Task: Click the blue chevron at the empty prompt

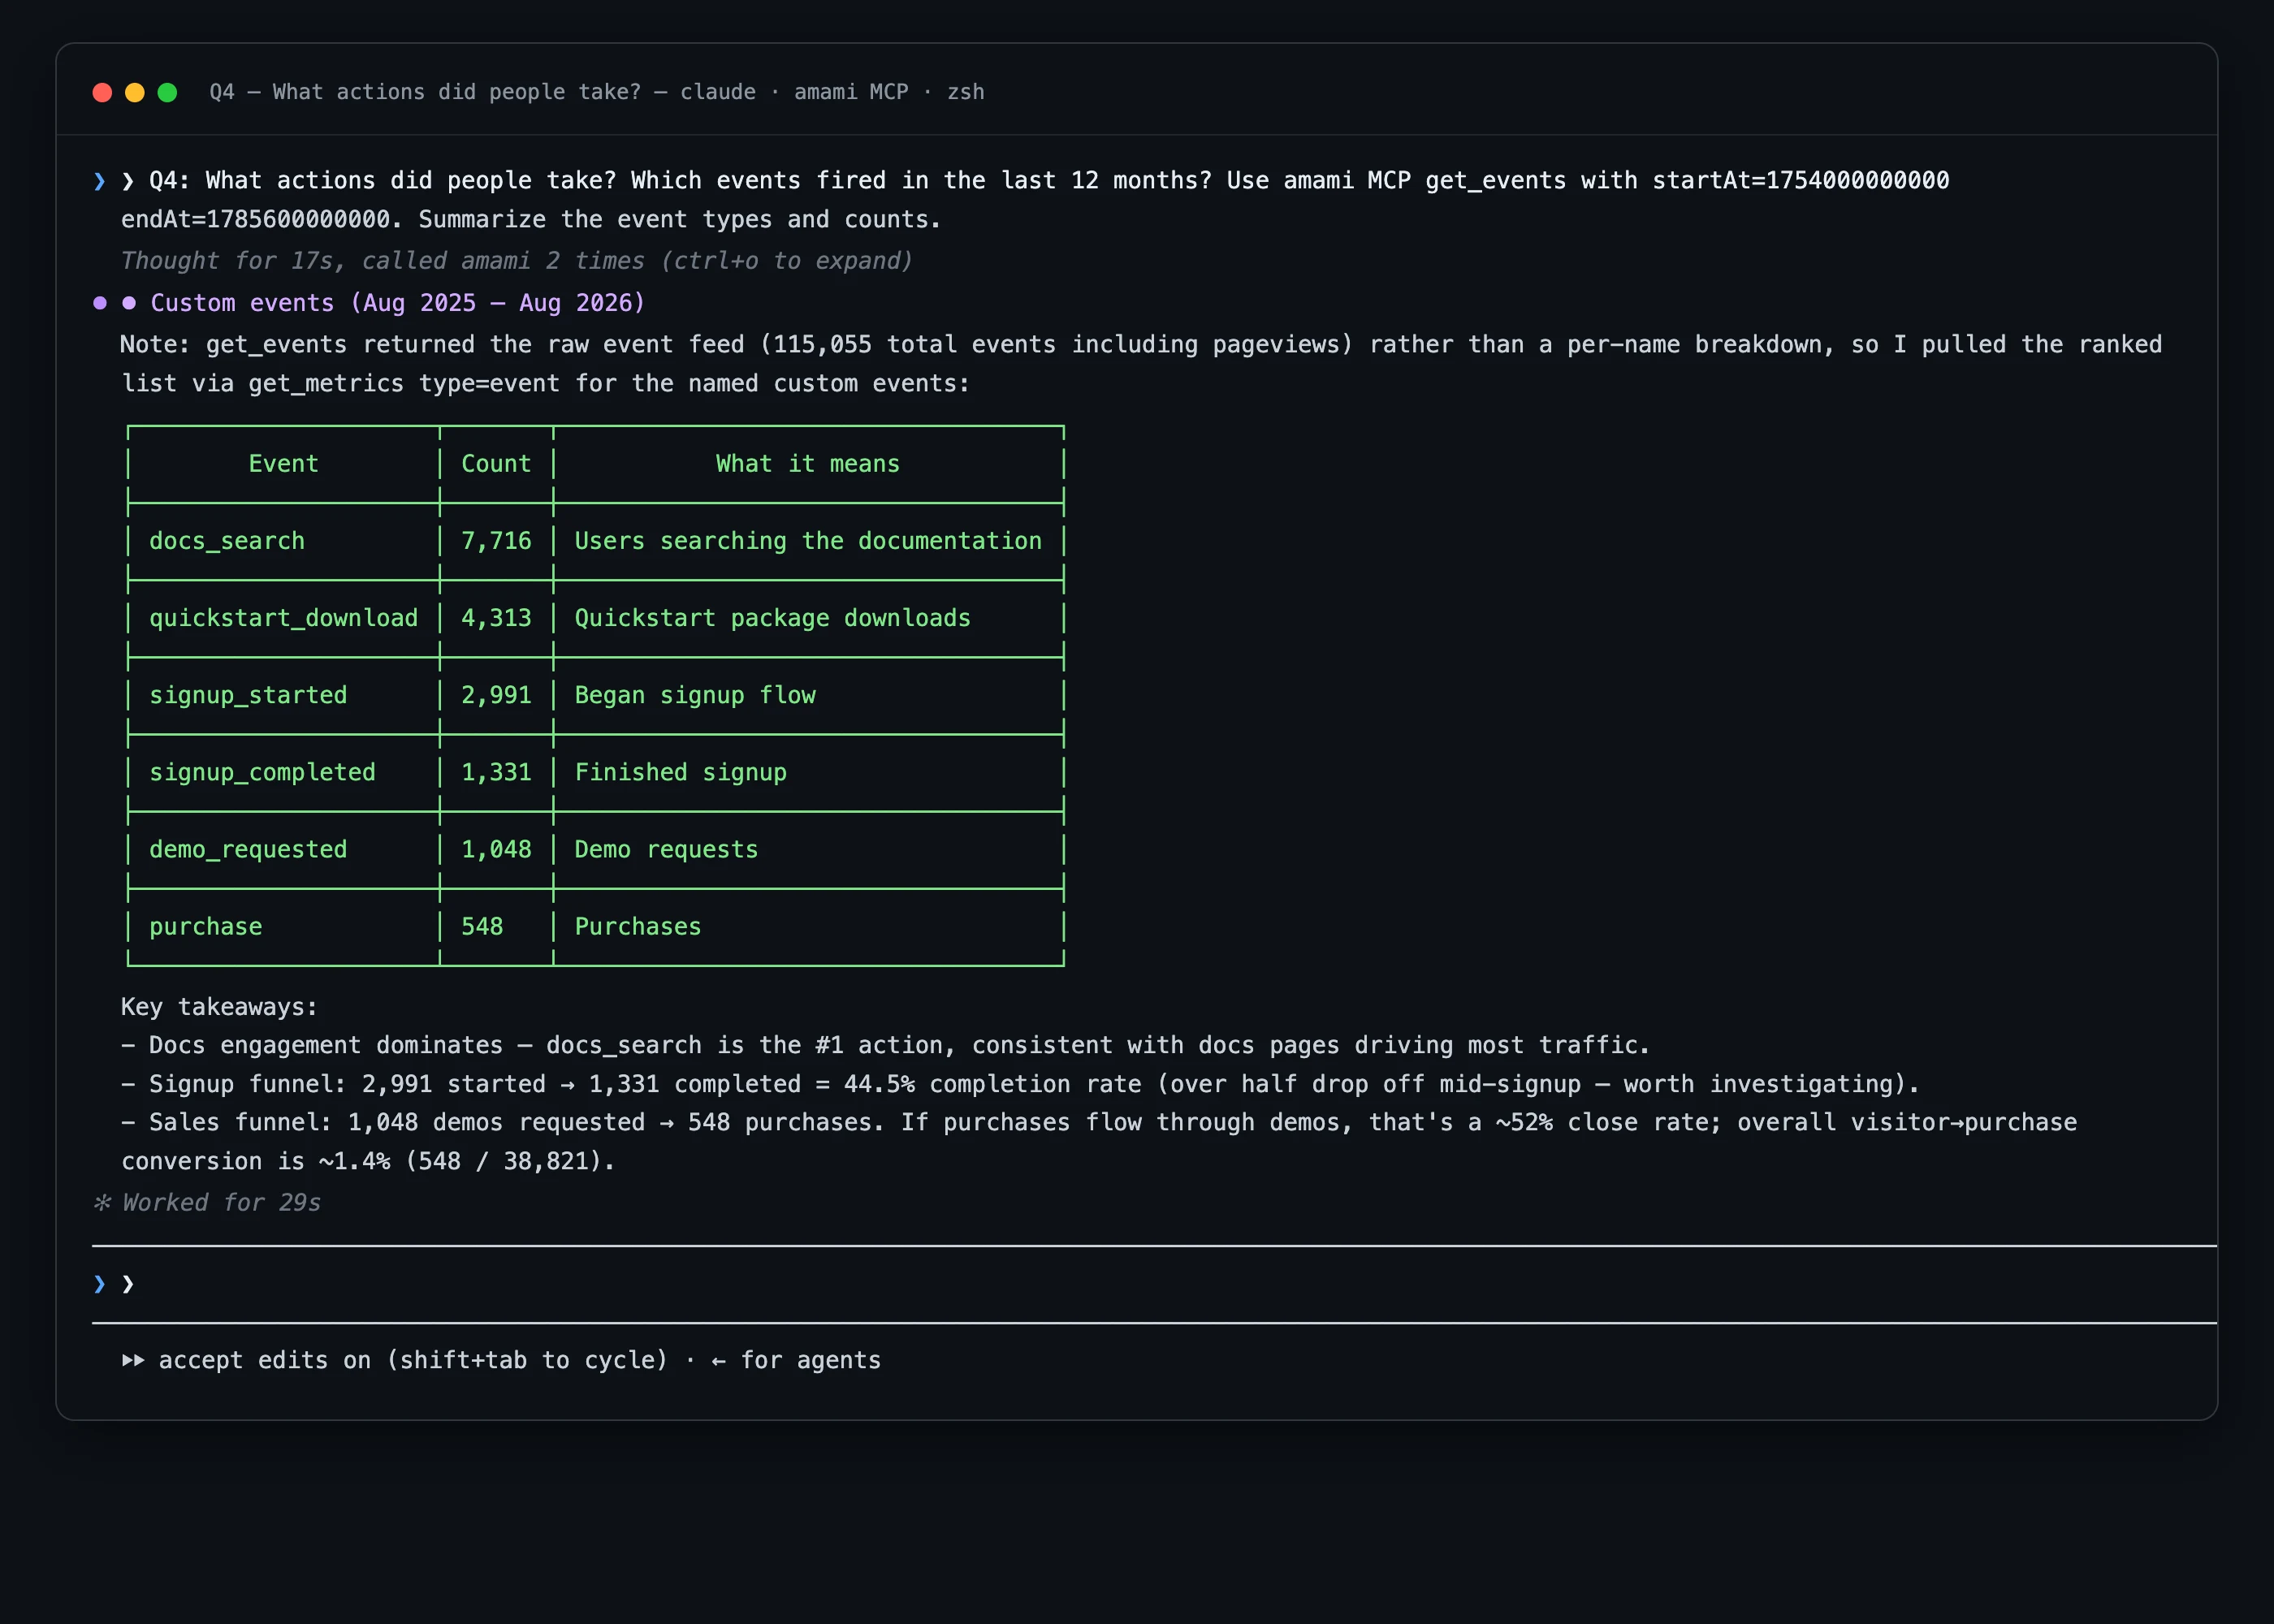Action: (99, 1284)
